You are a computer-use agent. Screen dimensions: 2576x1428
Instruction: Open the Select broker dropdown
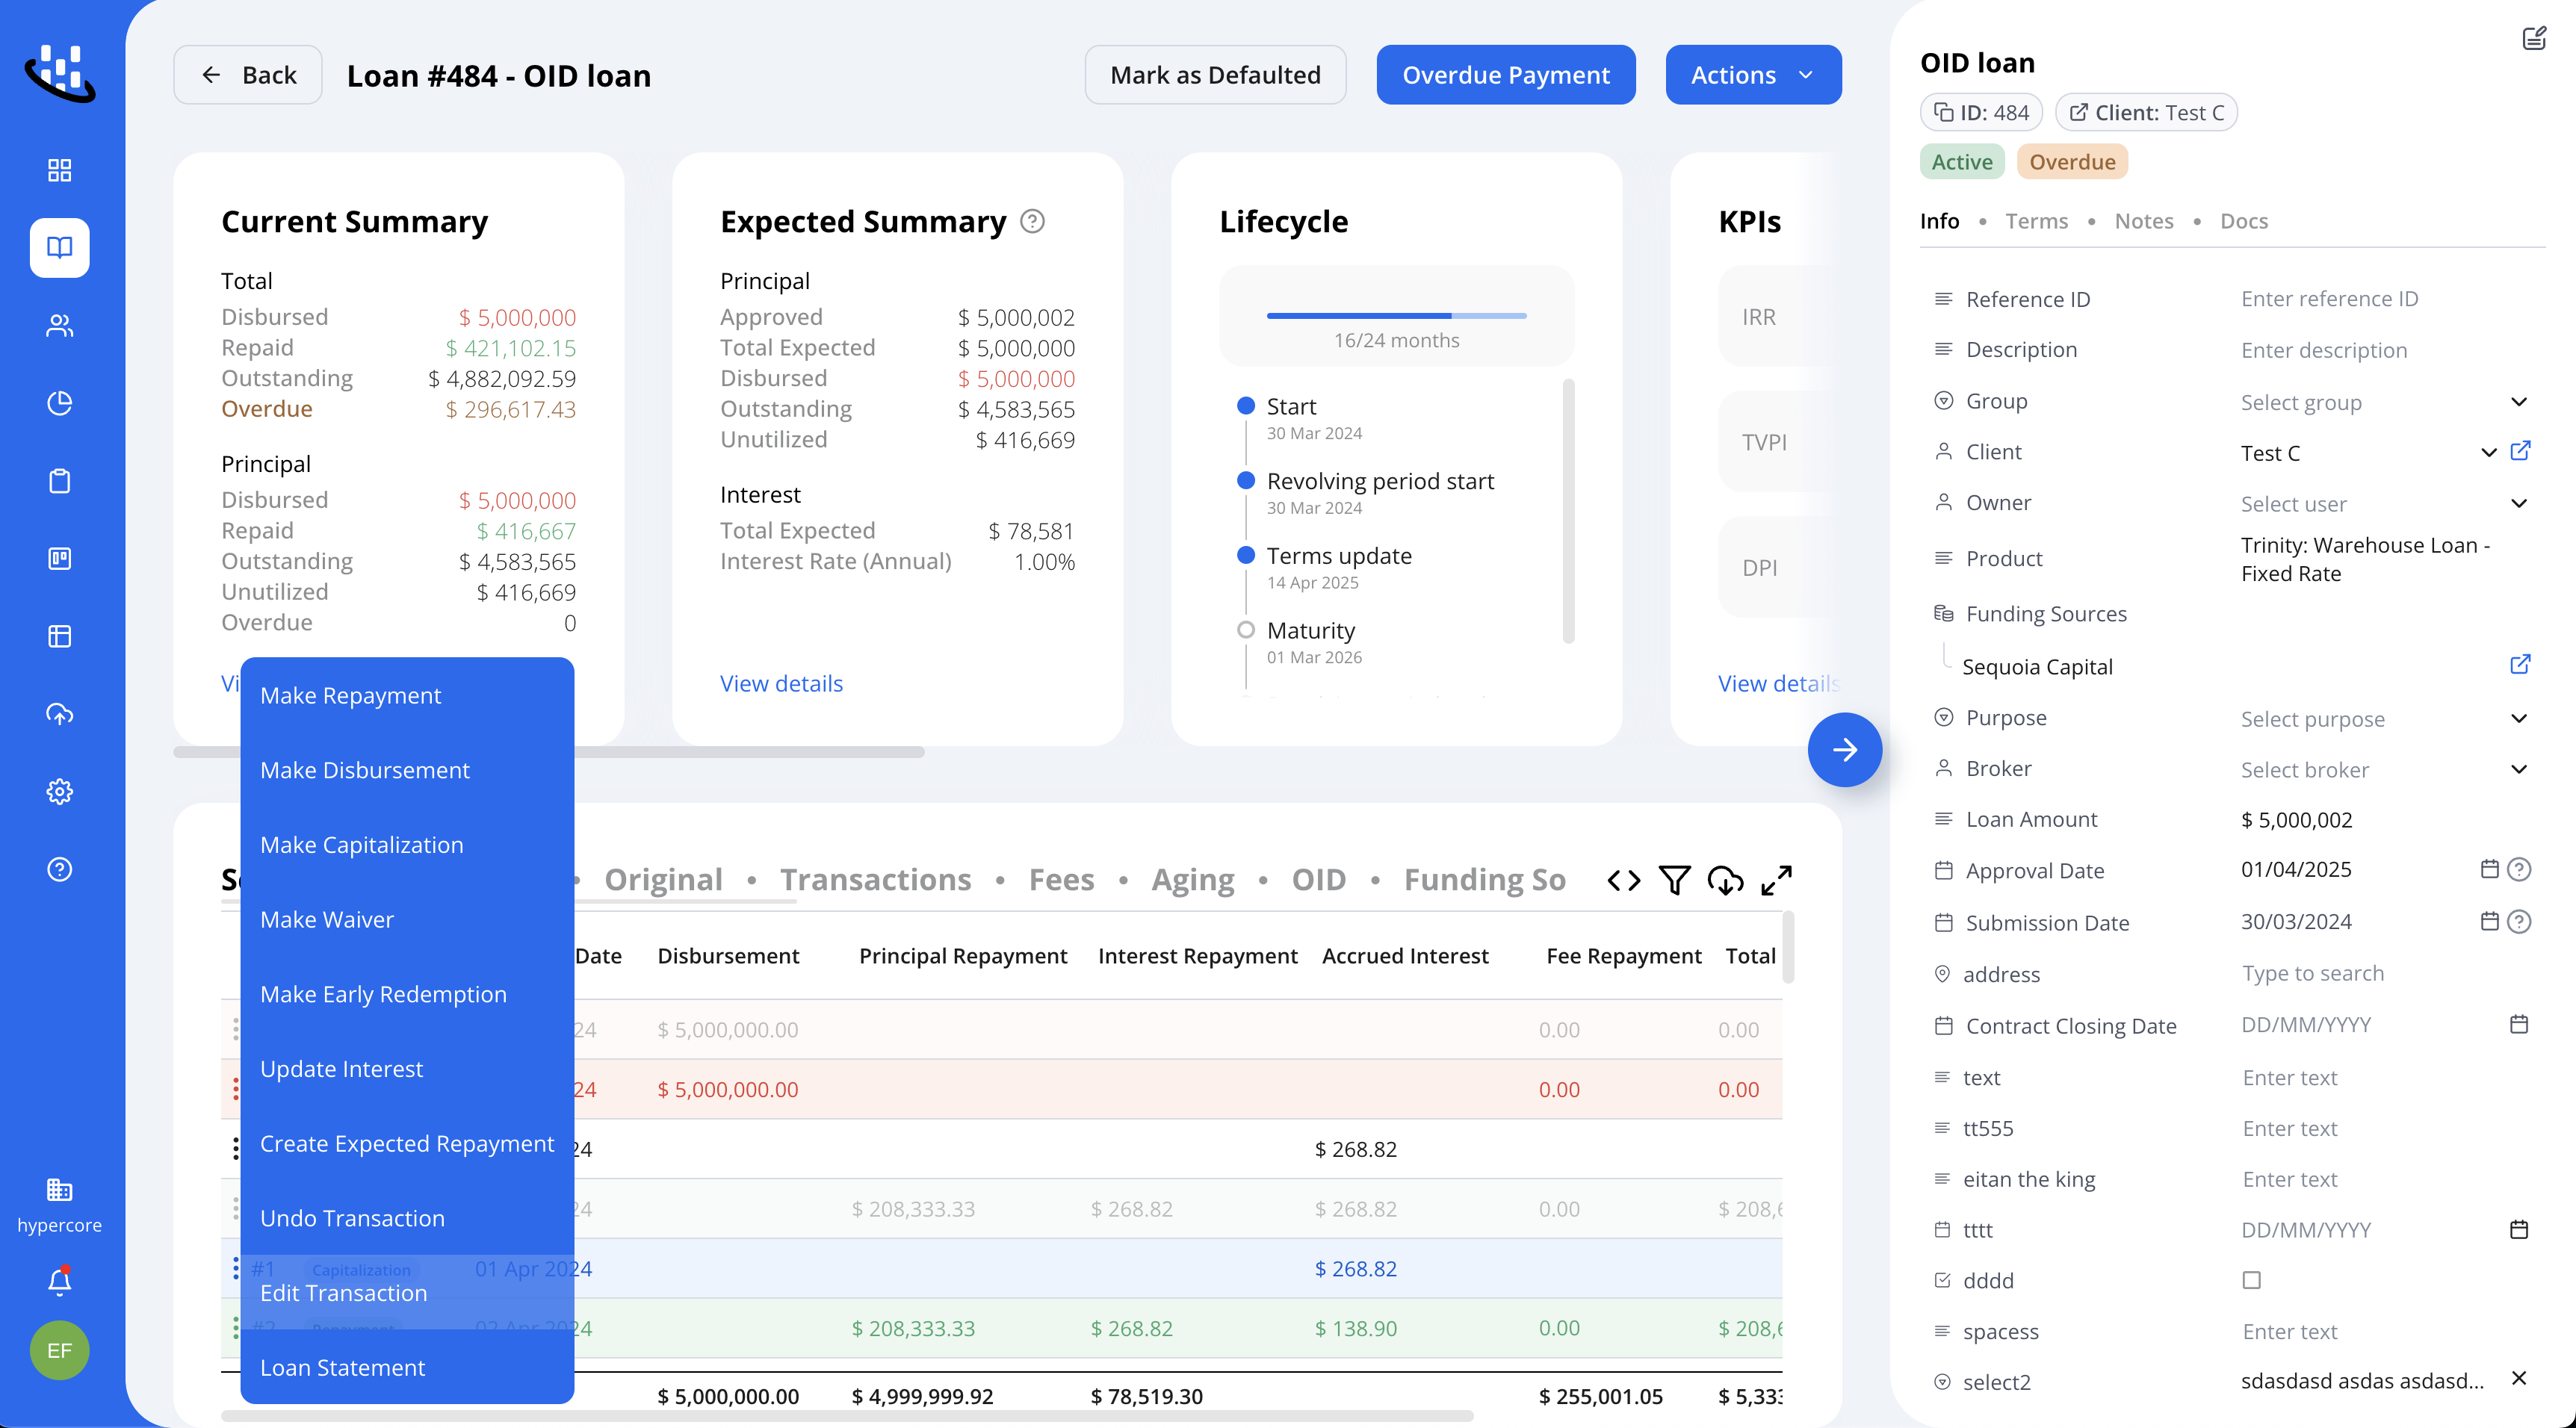point(2384,769)
